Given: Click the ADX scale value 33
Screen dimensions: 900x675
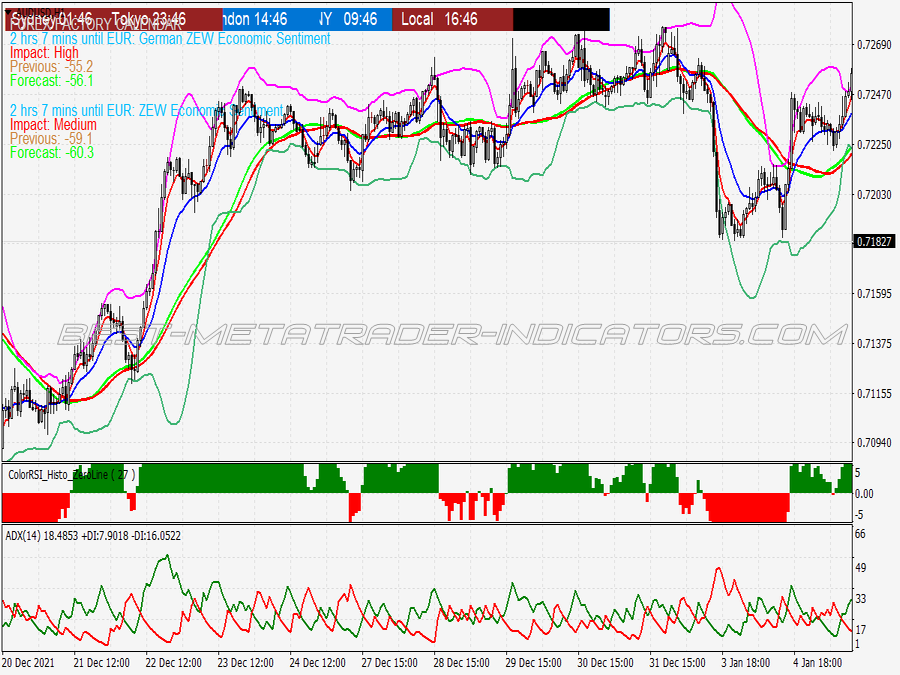Looking at the screenshot, I should 860,599.
